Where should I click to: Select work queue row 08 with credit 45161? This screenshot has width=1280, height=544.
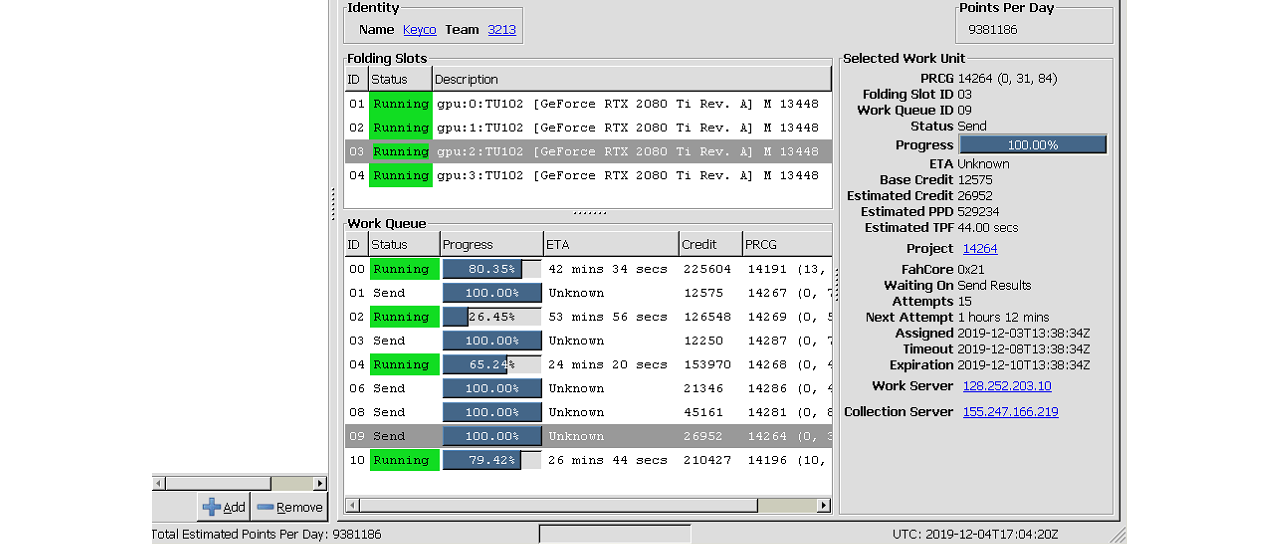tap(588, 413)
